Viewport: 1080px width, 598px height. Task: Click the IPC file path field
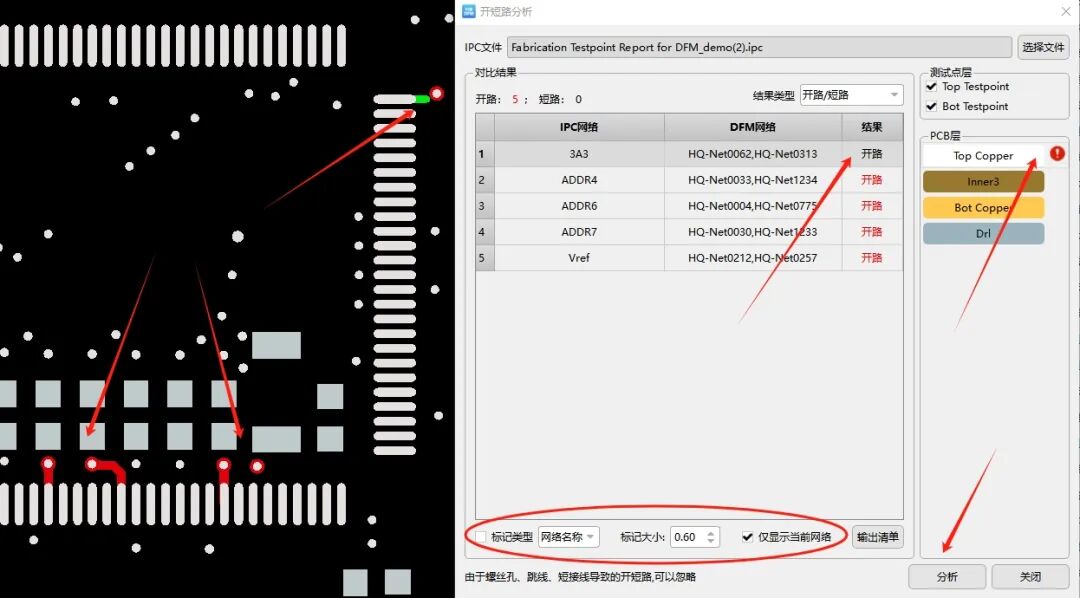point(760,47)
